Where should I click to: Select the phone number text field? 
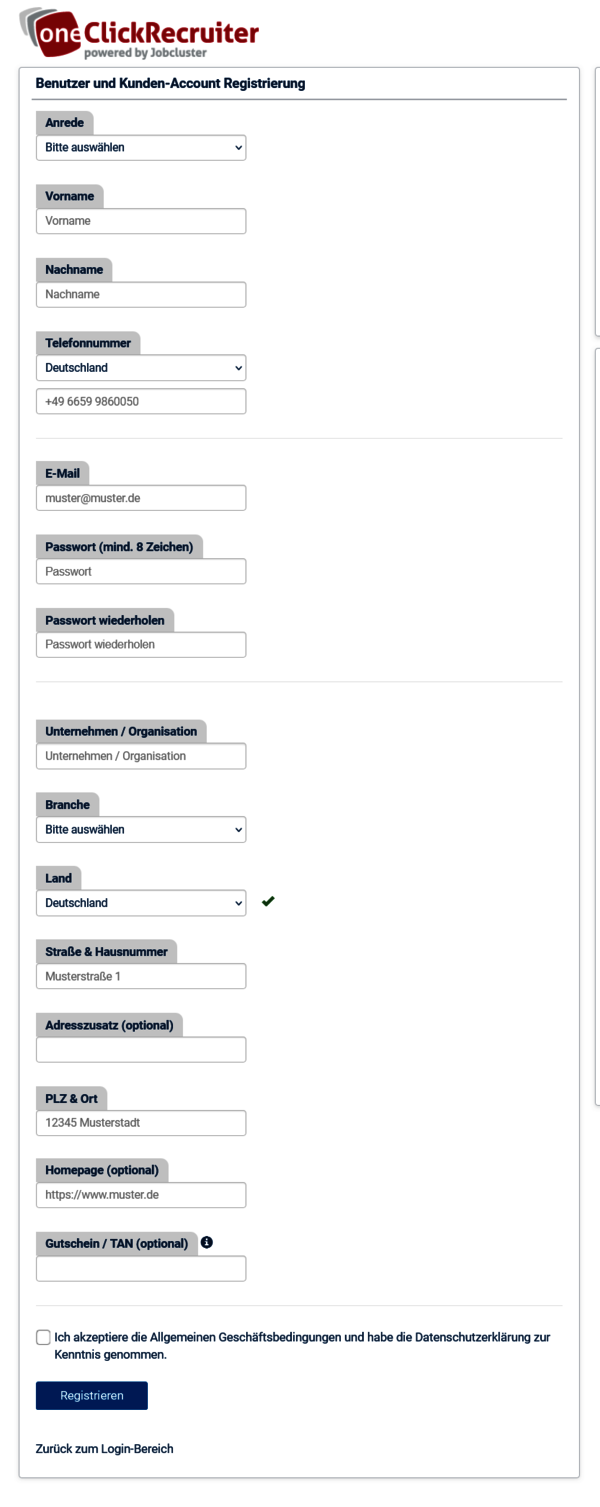[141, 401]
